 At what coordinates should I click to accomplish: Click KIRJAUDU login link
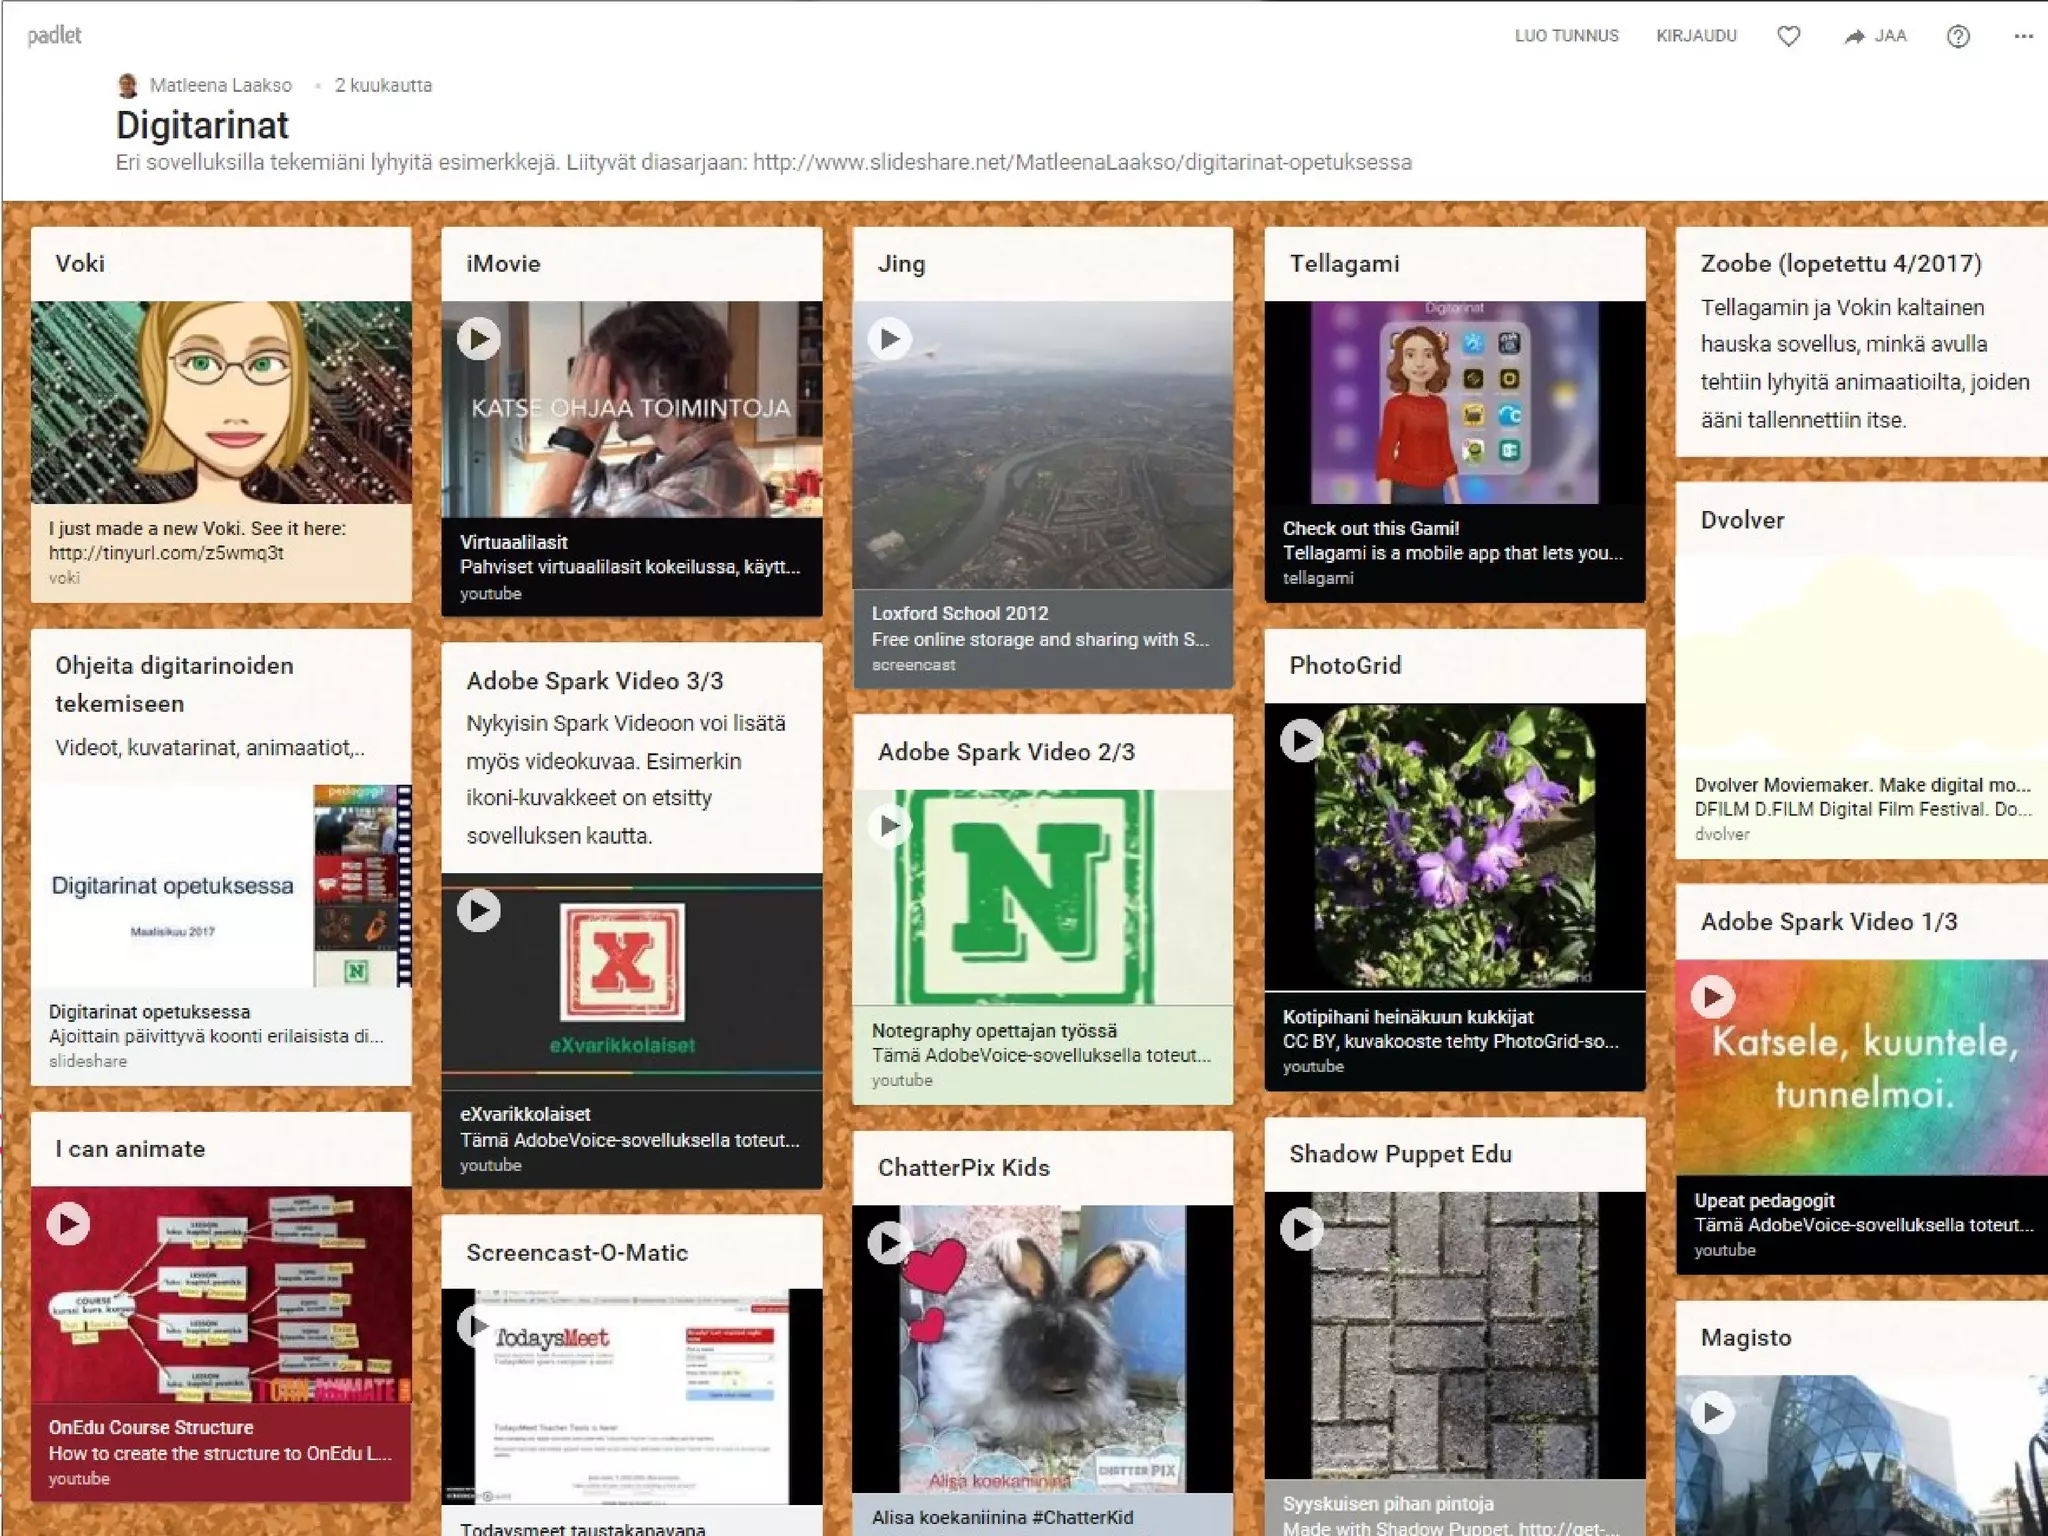(x=1696, y=36)
